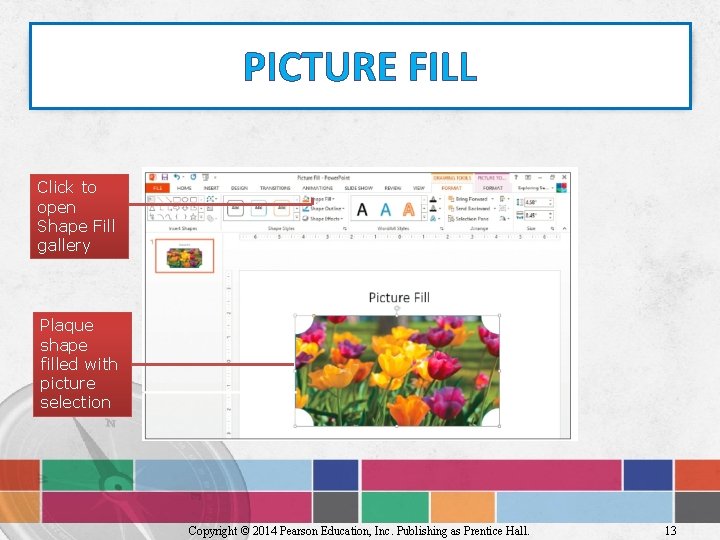Switch to the SLIDE SHOW tab
This screenshot has width=720, height=540.
[x=359, y=188]
